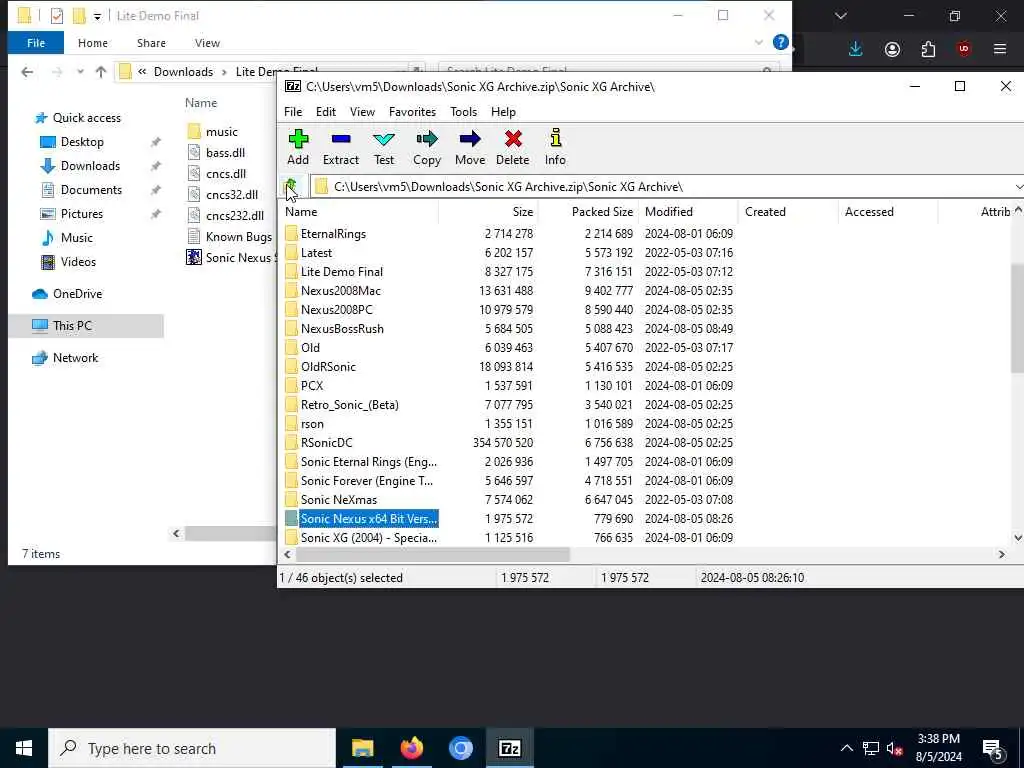1024x768 pixels.
Task: Go back in File Explorer
Action: point(27,72)
